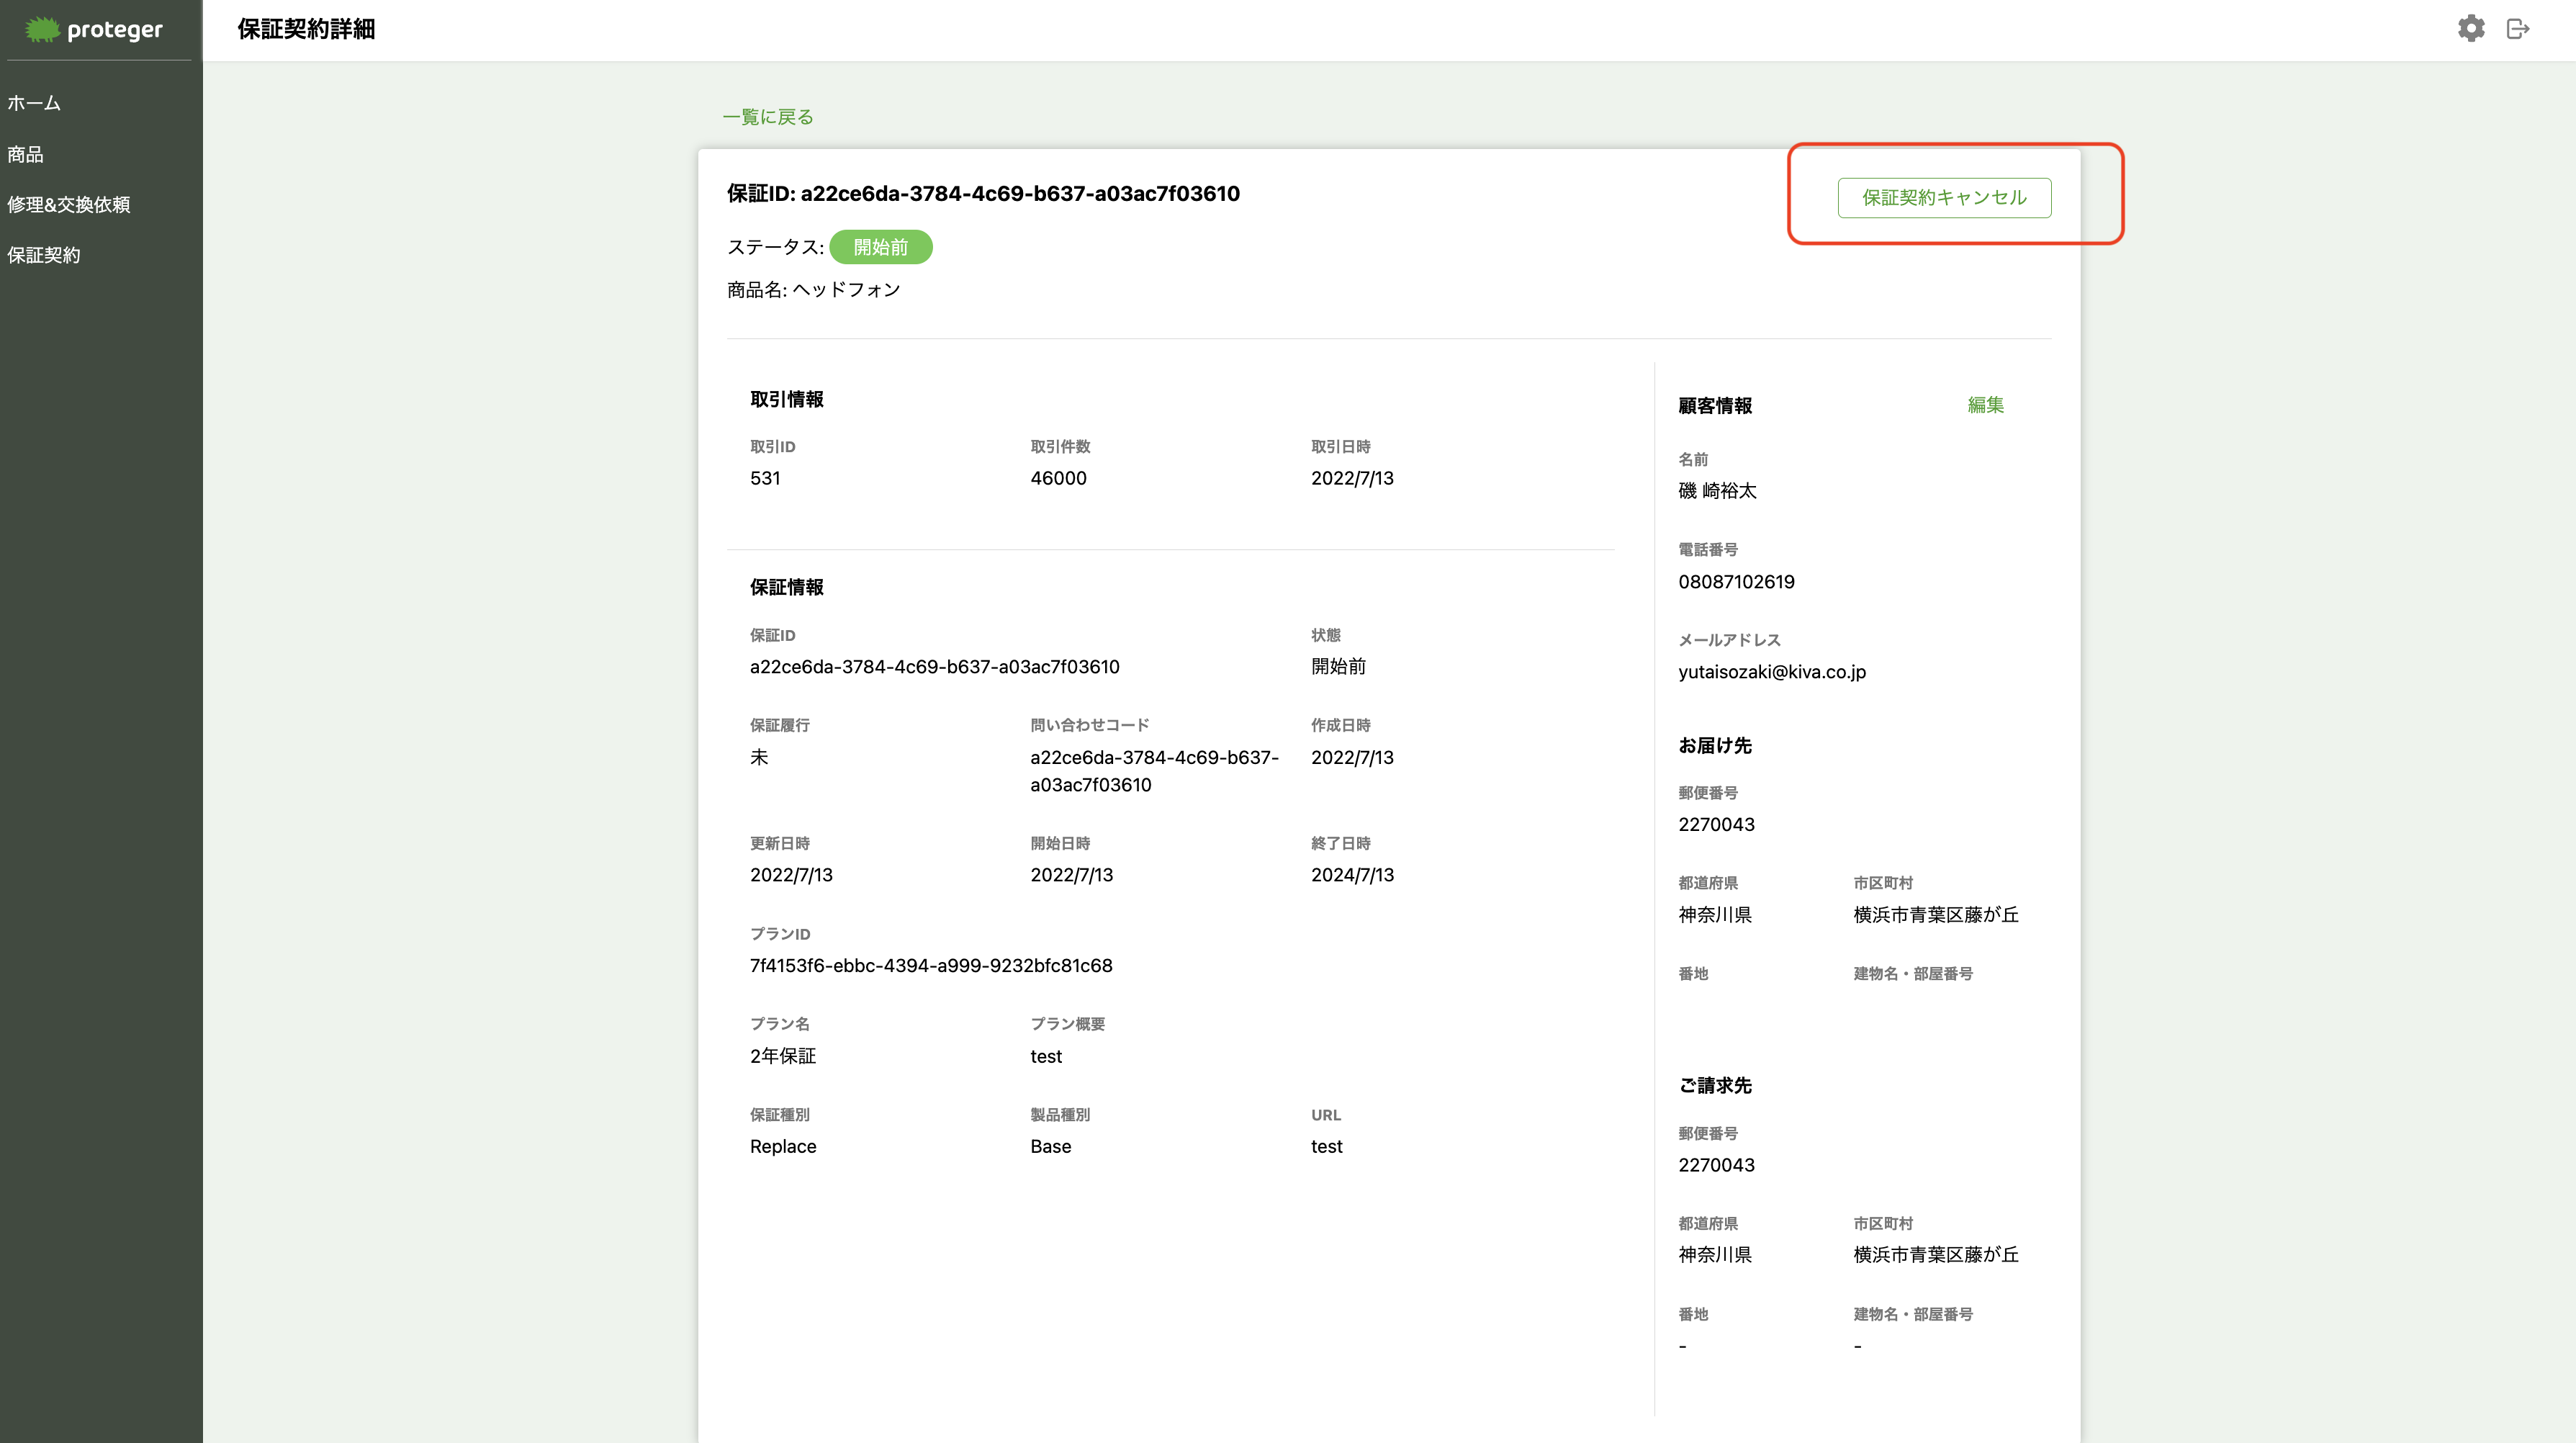
Task: Click 横浜市青葉区藤が丘 under ご請求先
Action: tap(1935, 1255)
